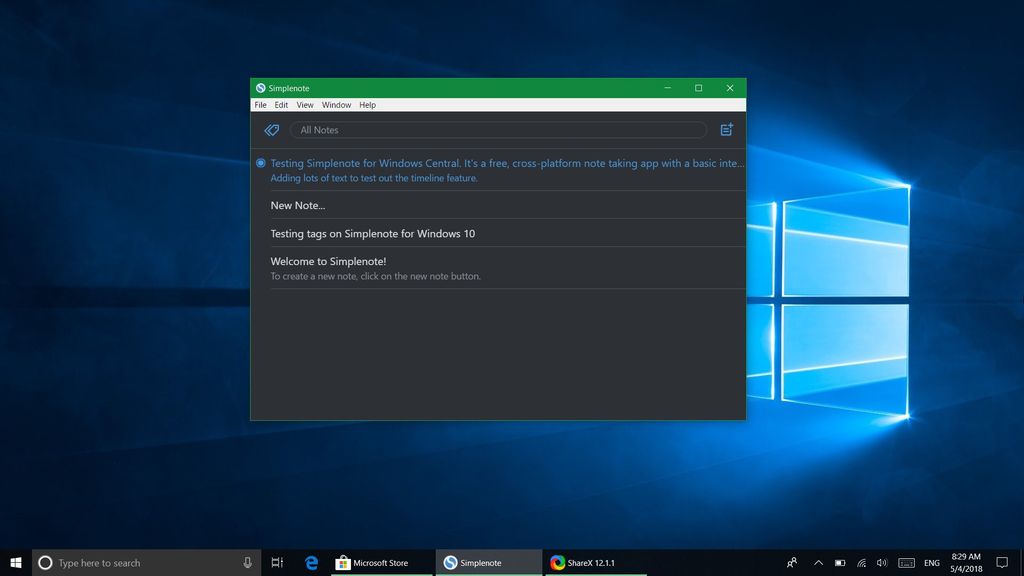Screen dimensions: 1024x576
Task: Open the People hub on the taskbar
Action: [x=792, y=562]
